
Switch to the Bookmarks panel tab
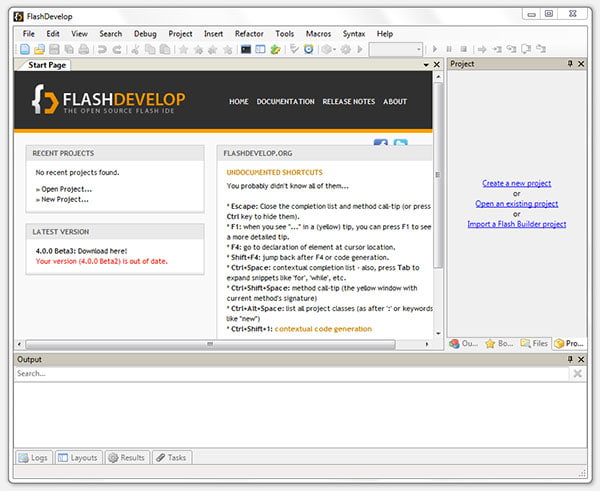pos(499,343)
